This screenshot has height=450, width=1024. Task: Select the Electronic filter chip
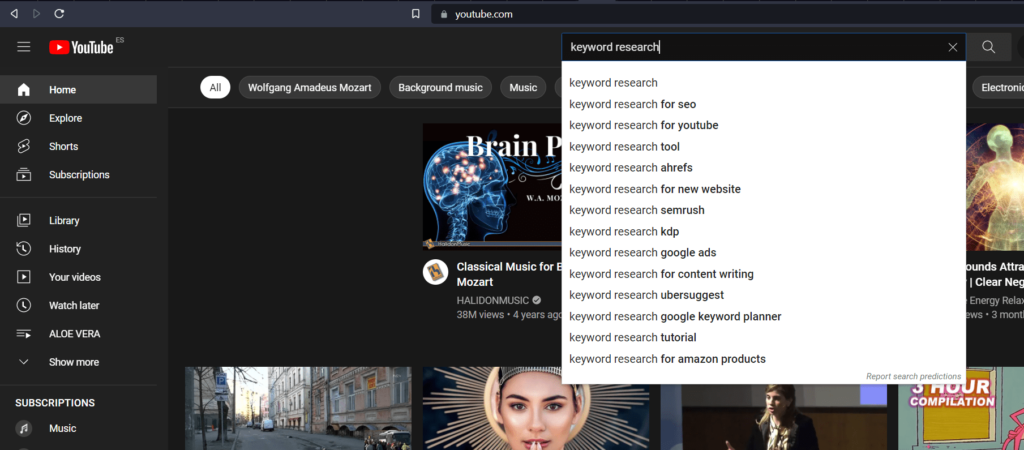[998, 88]
